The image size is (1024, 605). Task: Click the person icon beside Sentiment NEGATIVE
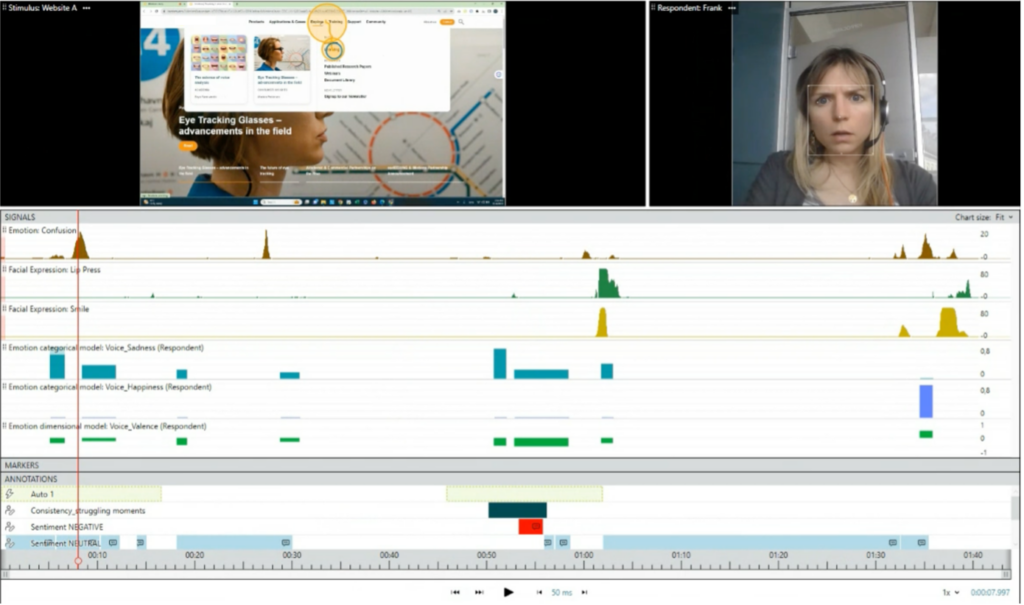click(9, 526)
